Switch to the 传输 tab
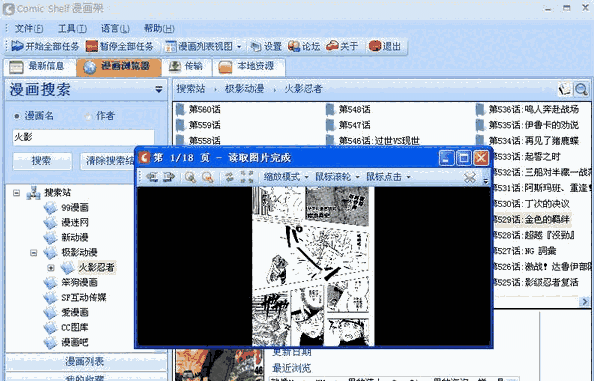This screenshot has height=381, width=594. [x=186, y=67]
